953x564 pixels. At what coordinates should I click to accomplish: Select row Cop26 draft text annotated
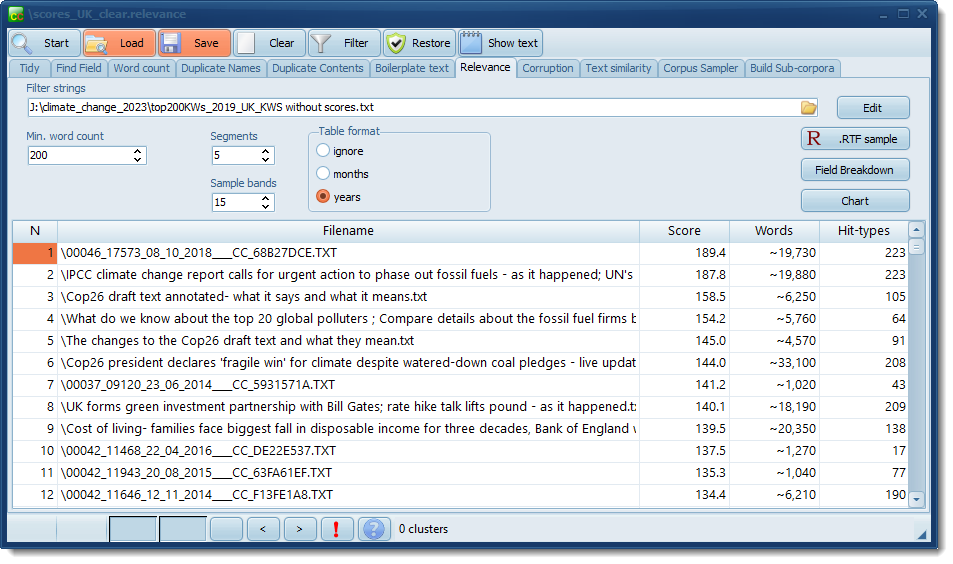click(460, 297)
